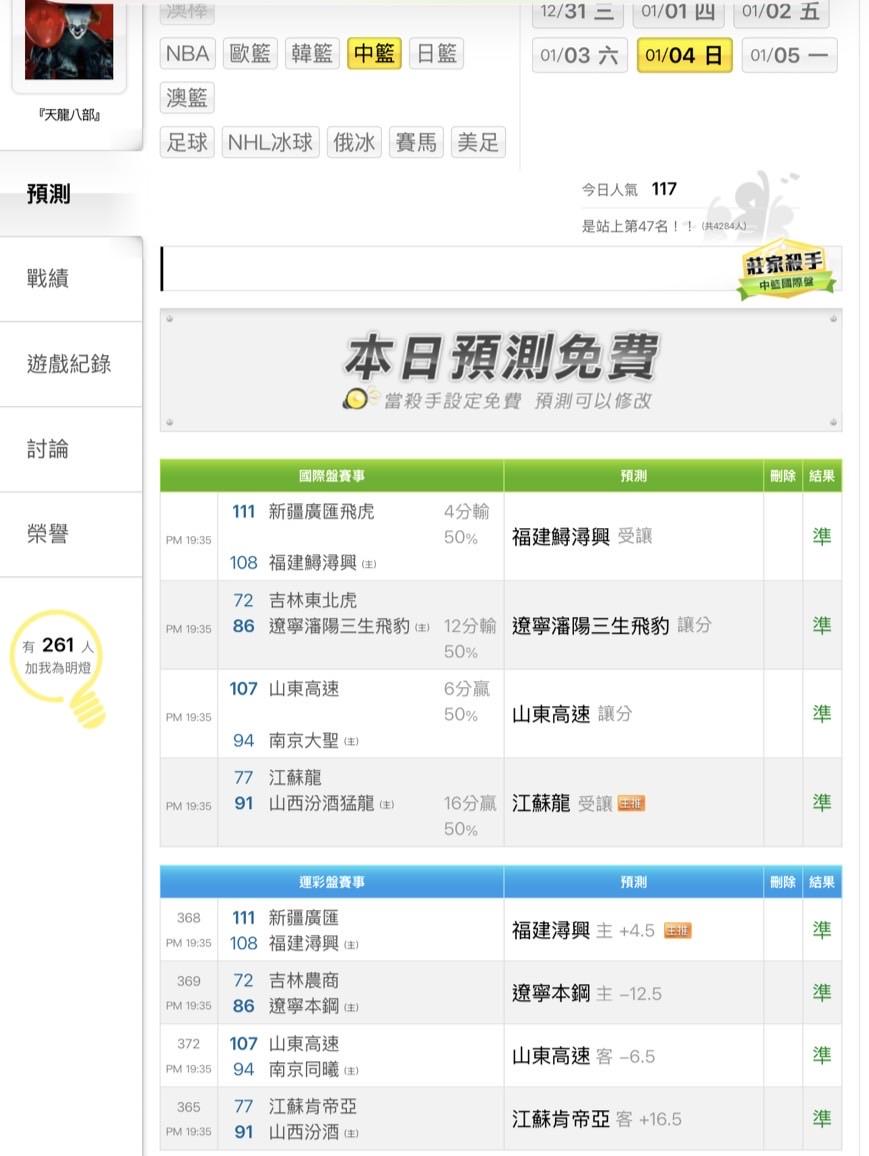Image resolution: width=869 pixels, height=1156 pixels.
Task: Click 16分贏 spread text
Action: [470, 804]
